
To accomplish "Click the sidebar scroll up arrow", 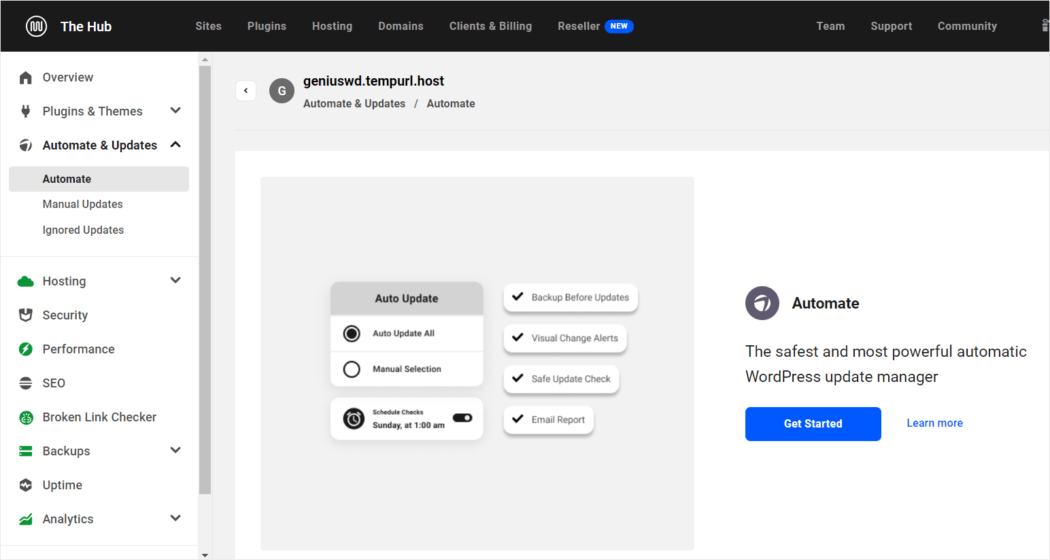I will 205,60.
